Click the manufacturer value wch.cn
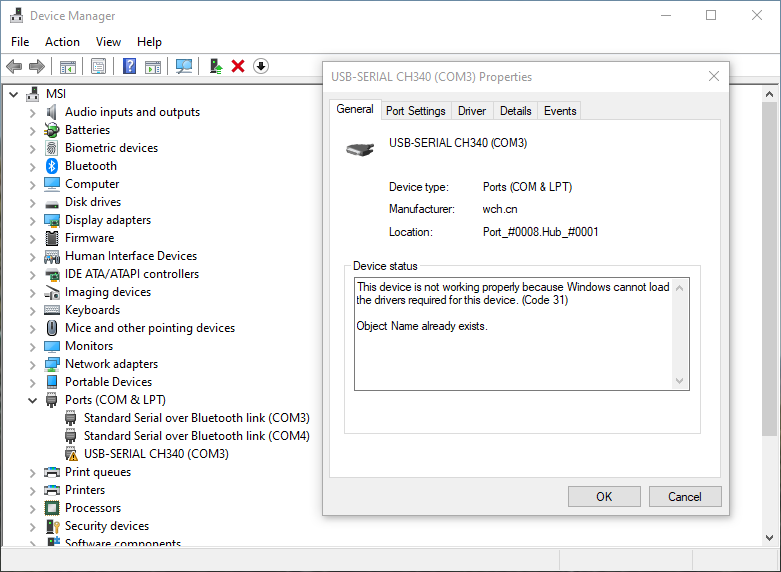Viewport: 781px width, 572px height. (500, 209)
